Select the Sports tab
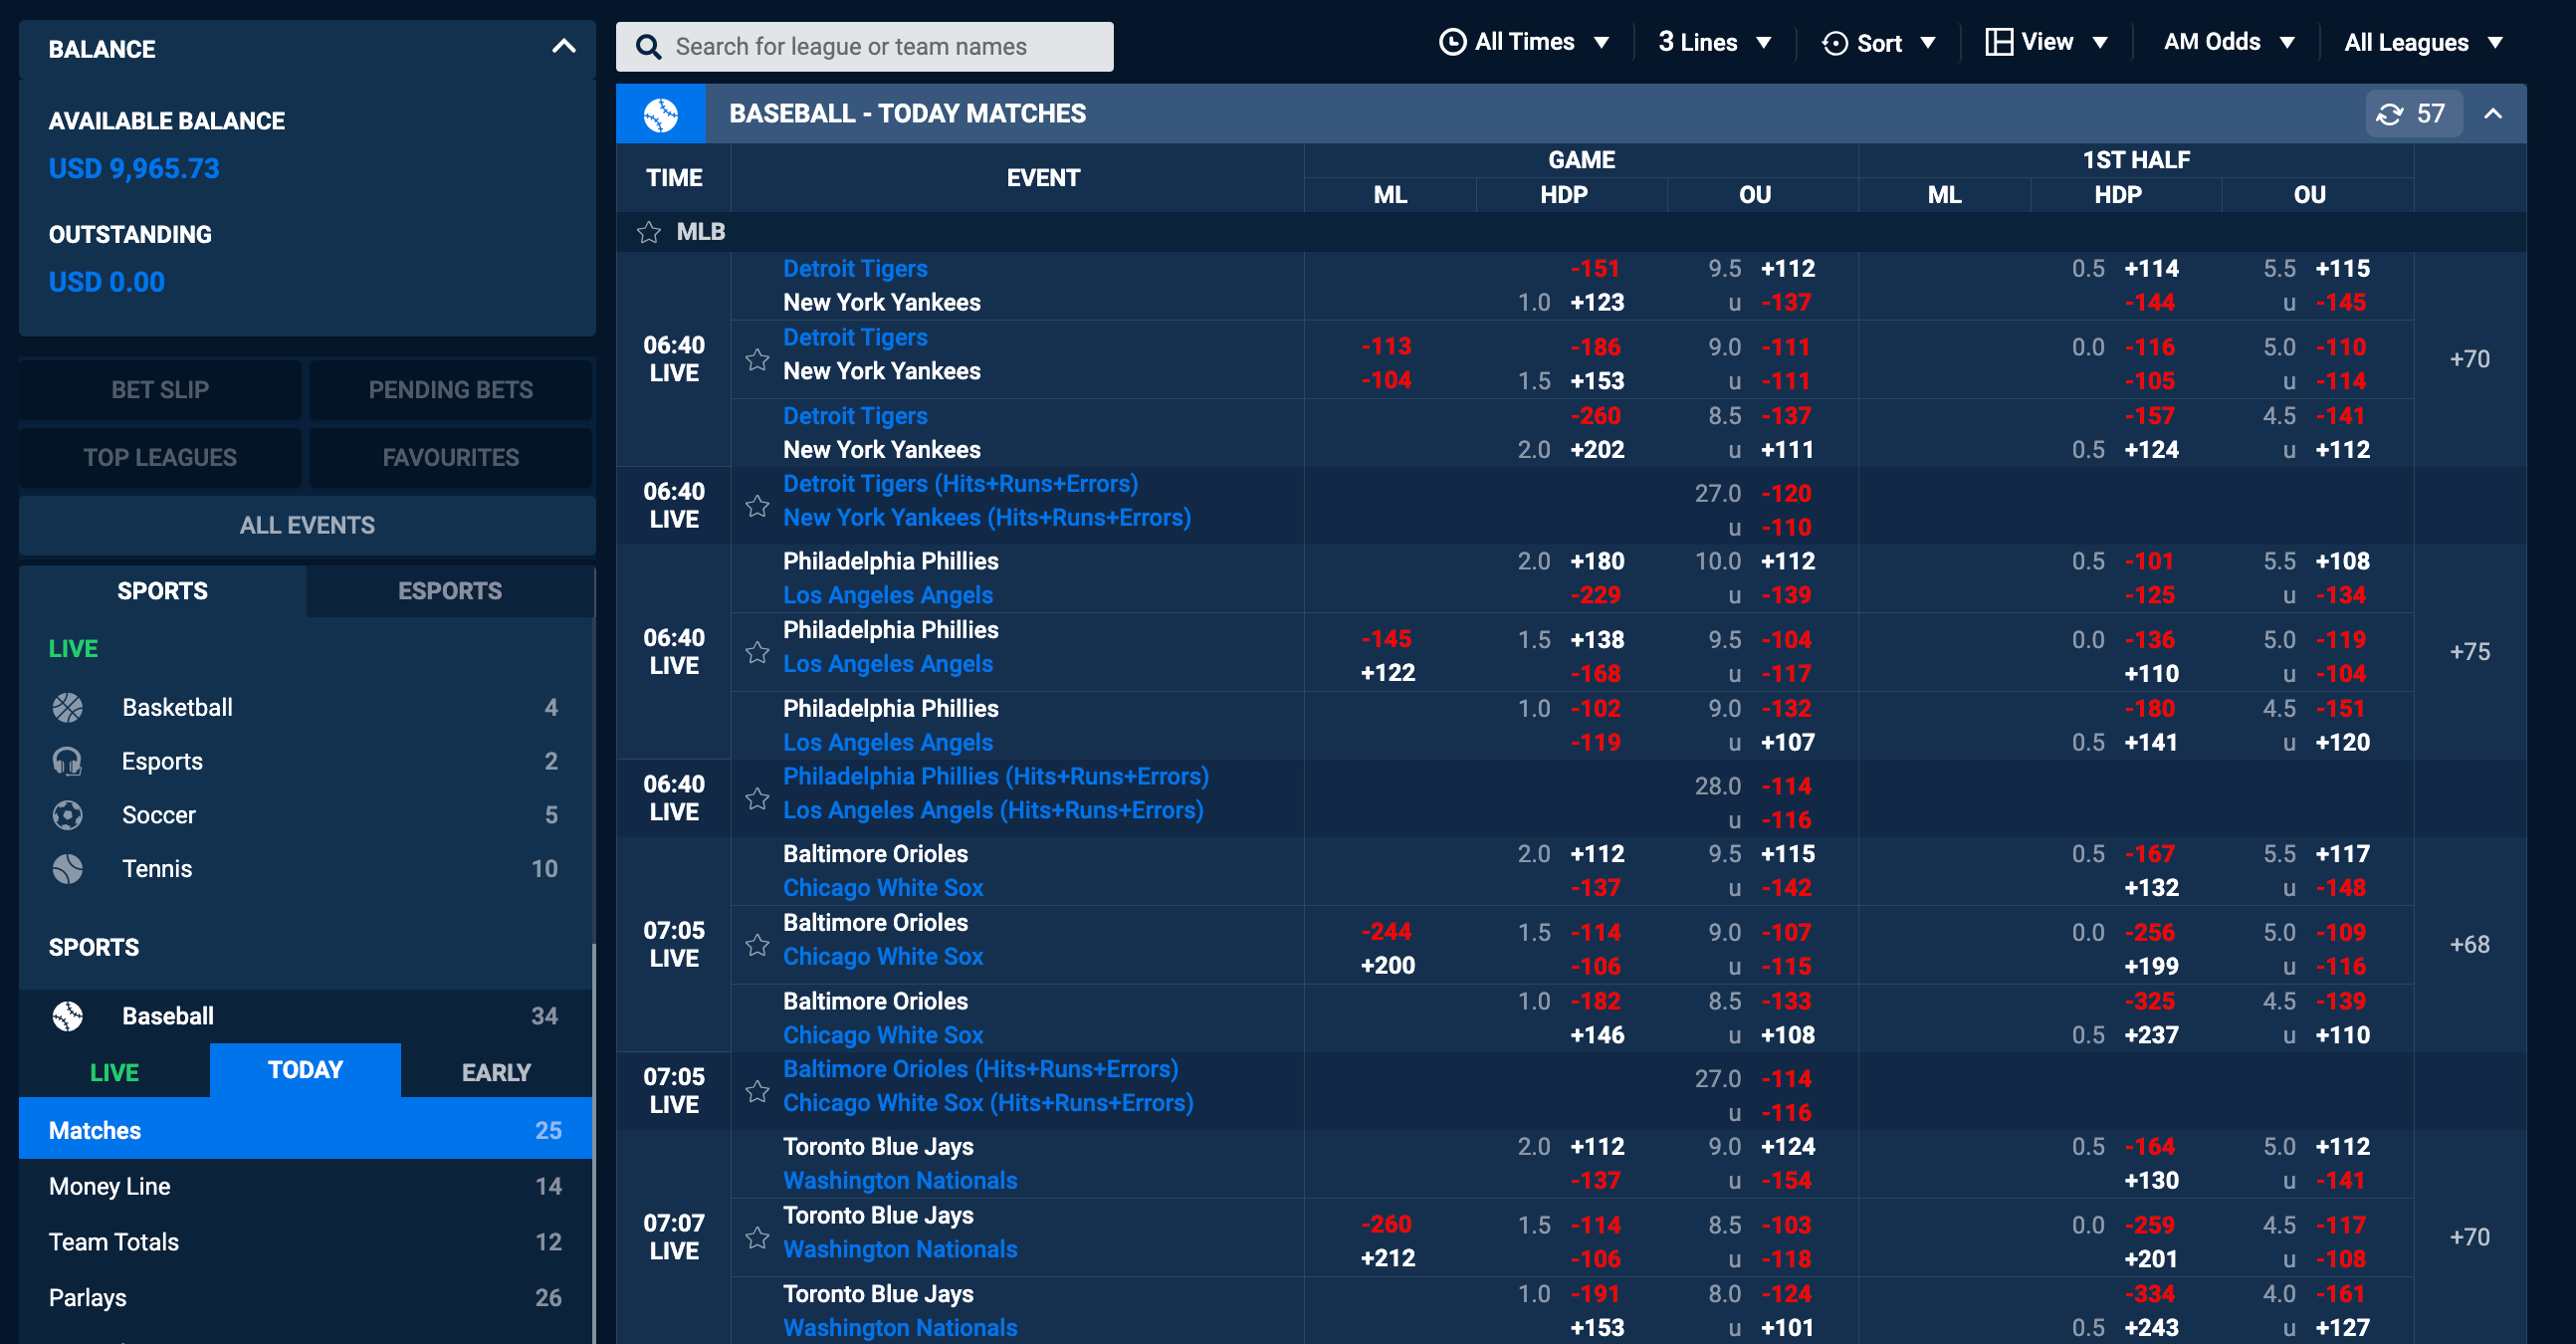Screen dimensions: 2576x1344 point(162,591)
